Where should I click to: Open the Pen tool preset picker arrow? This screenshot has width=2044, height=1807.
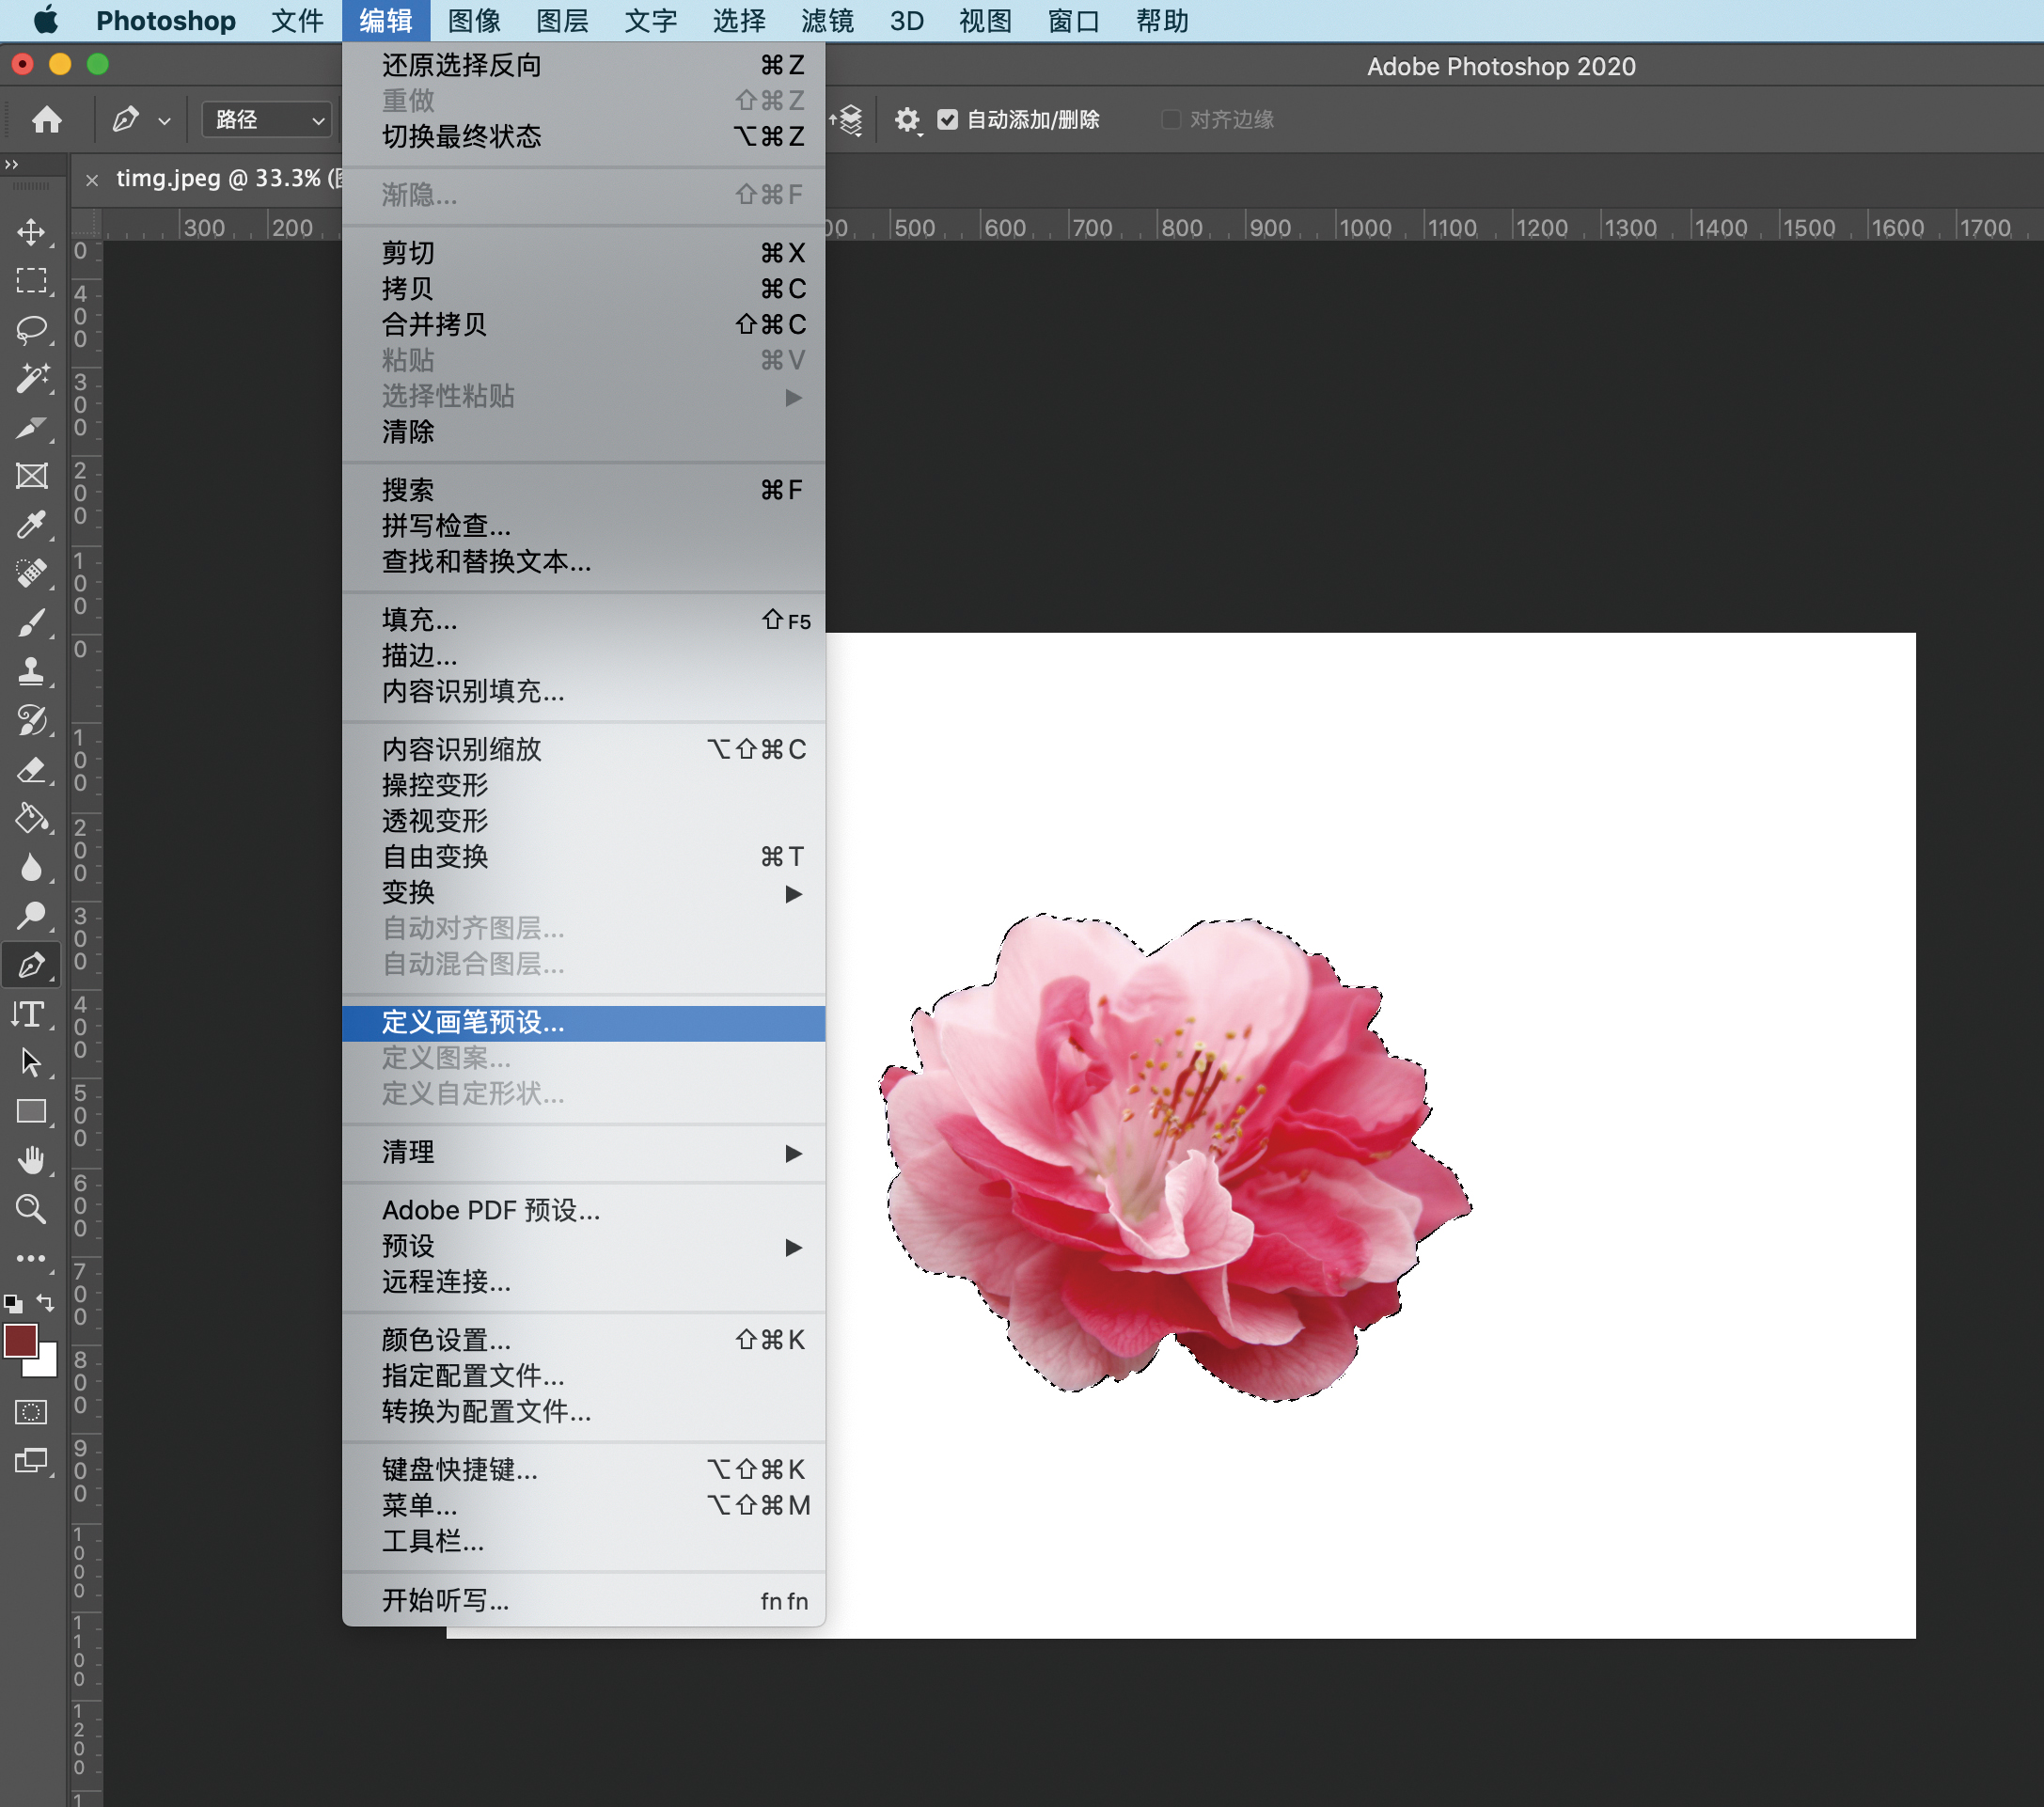pyautogui.click(x=164, y=121)
